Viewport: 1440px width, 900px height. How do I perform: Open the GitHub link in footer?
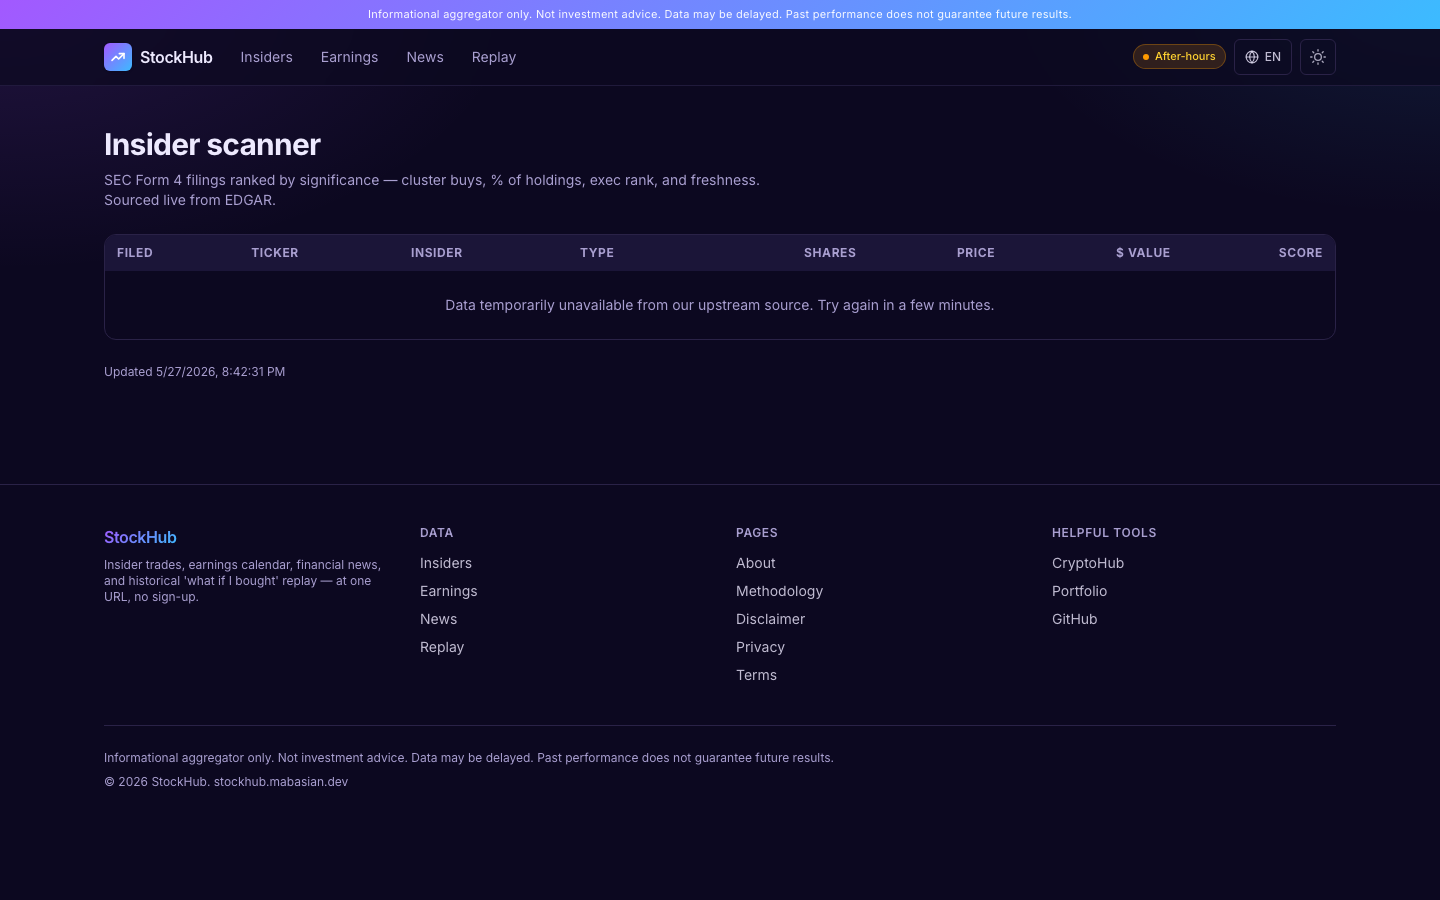1075,619
